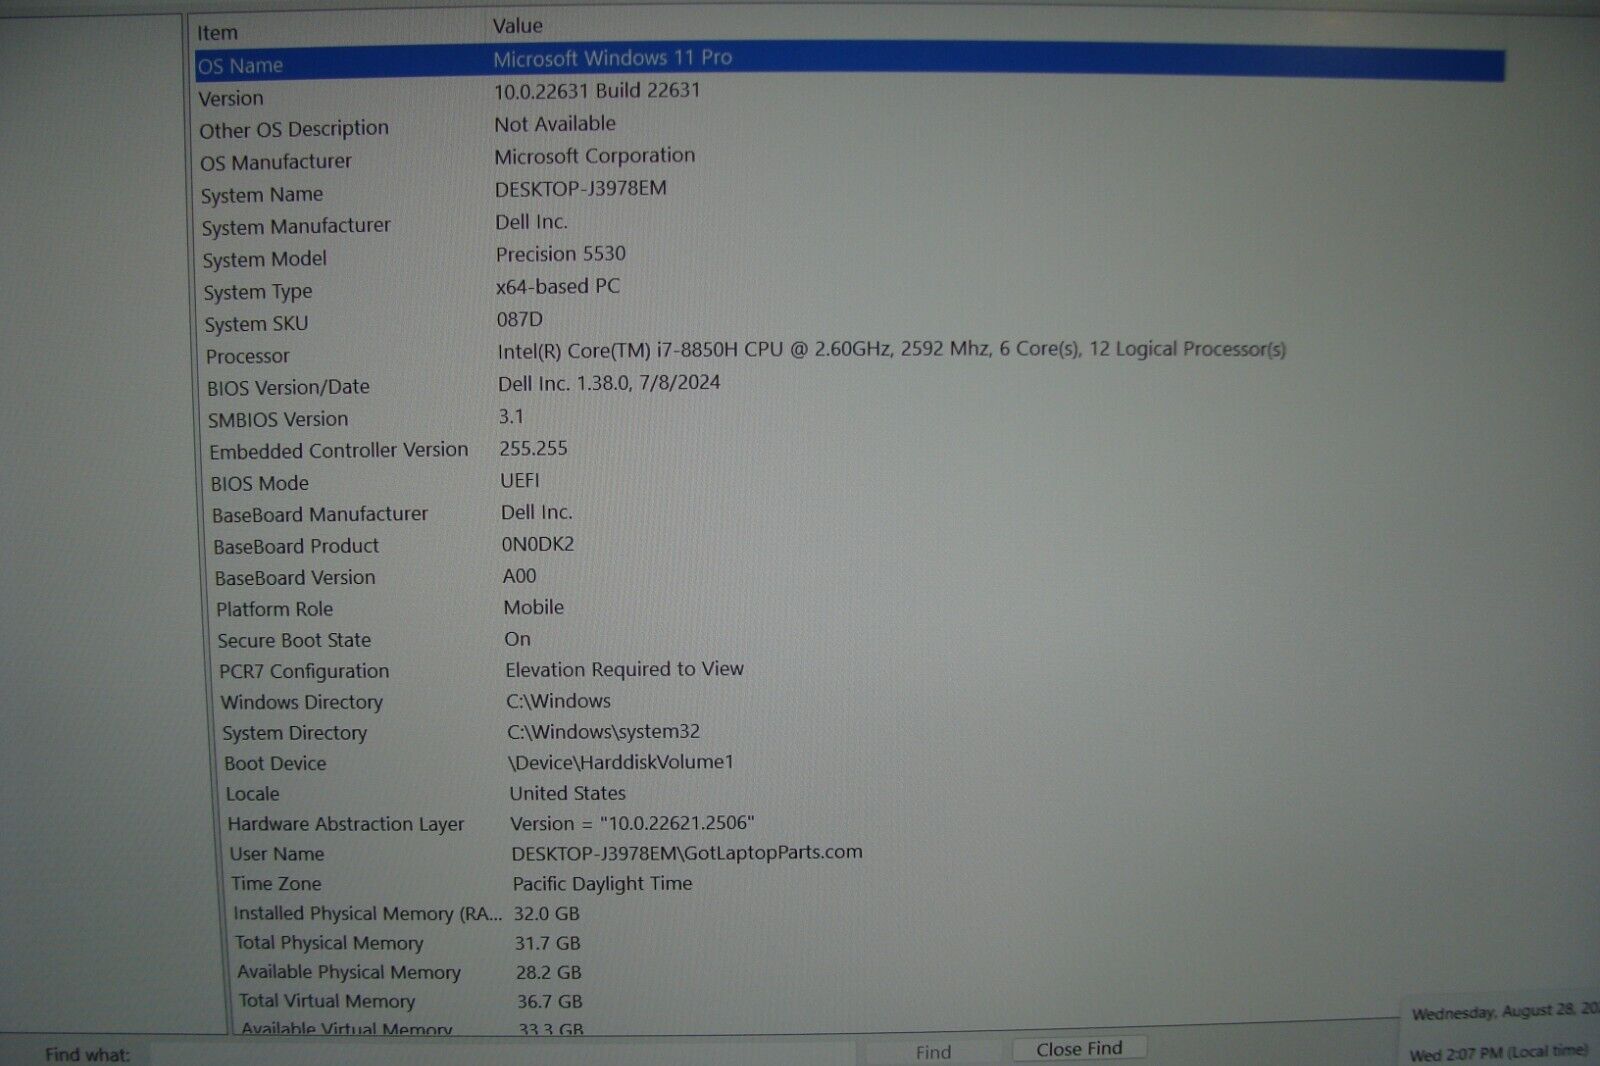Select the Precision 5530 value
The image size is (1600, 1066).
(x=560, y=254)
